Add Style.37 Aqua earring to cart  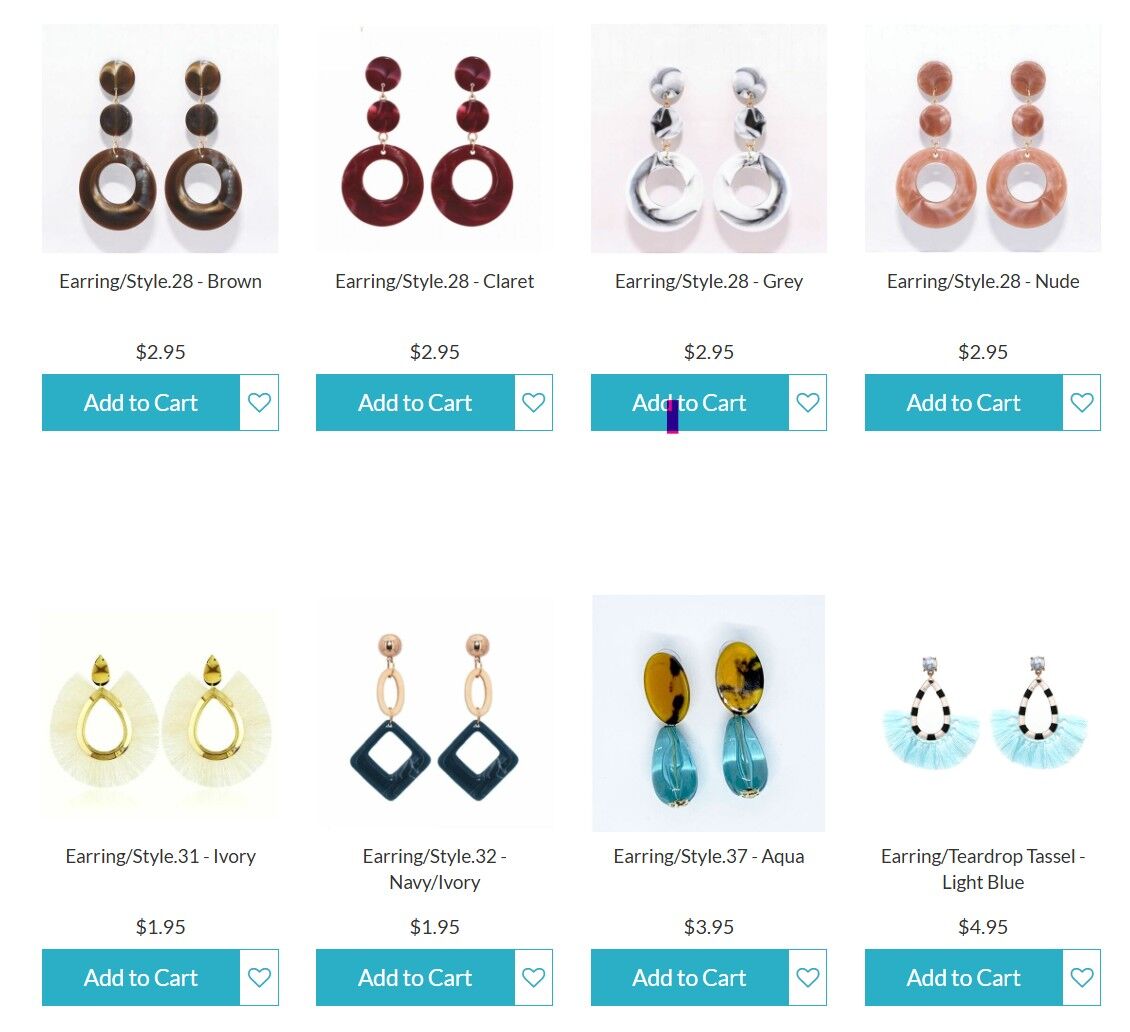(x=690, y=977)
